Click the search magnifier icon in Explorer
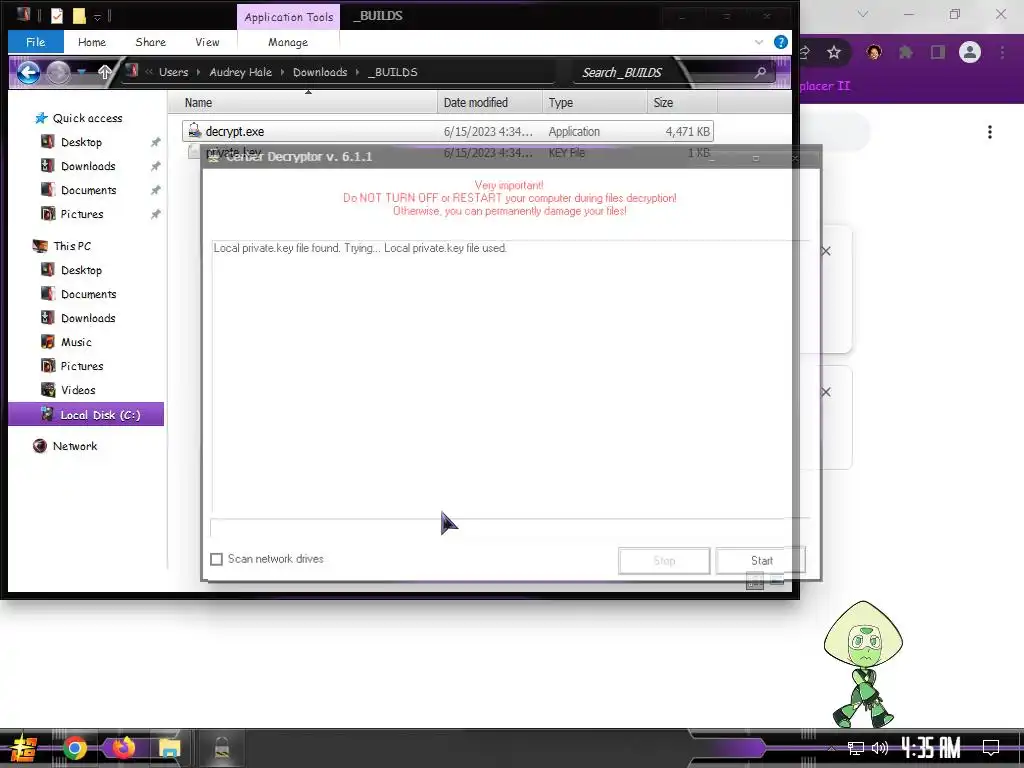The image size is (1024, 768). tap(760, 72)
